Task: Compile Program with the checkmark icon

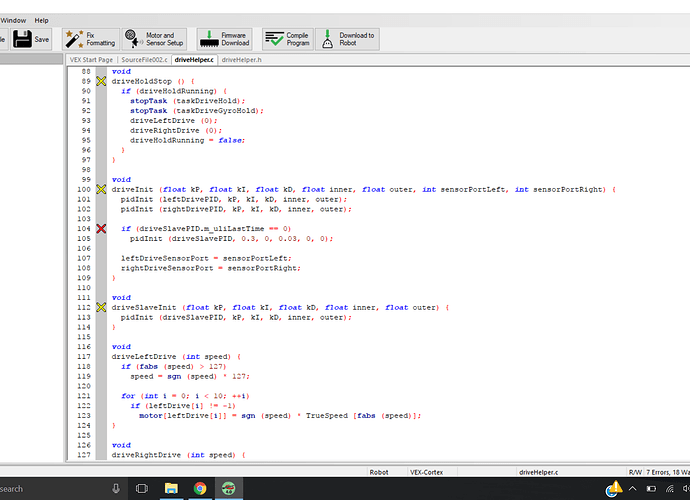Action: [x=288, y=39]
